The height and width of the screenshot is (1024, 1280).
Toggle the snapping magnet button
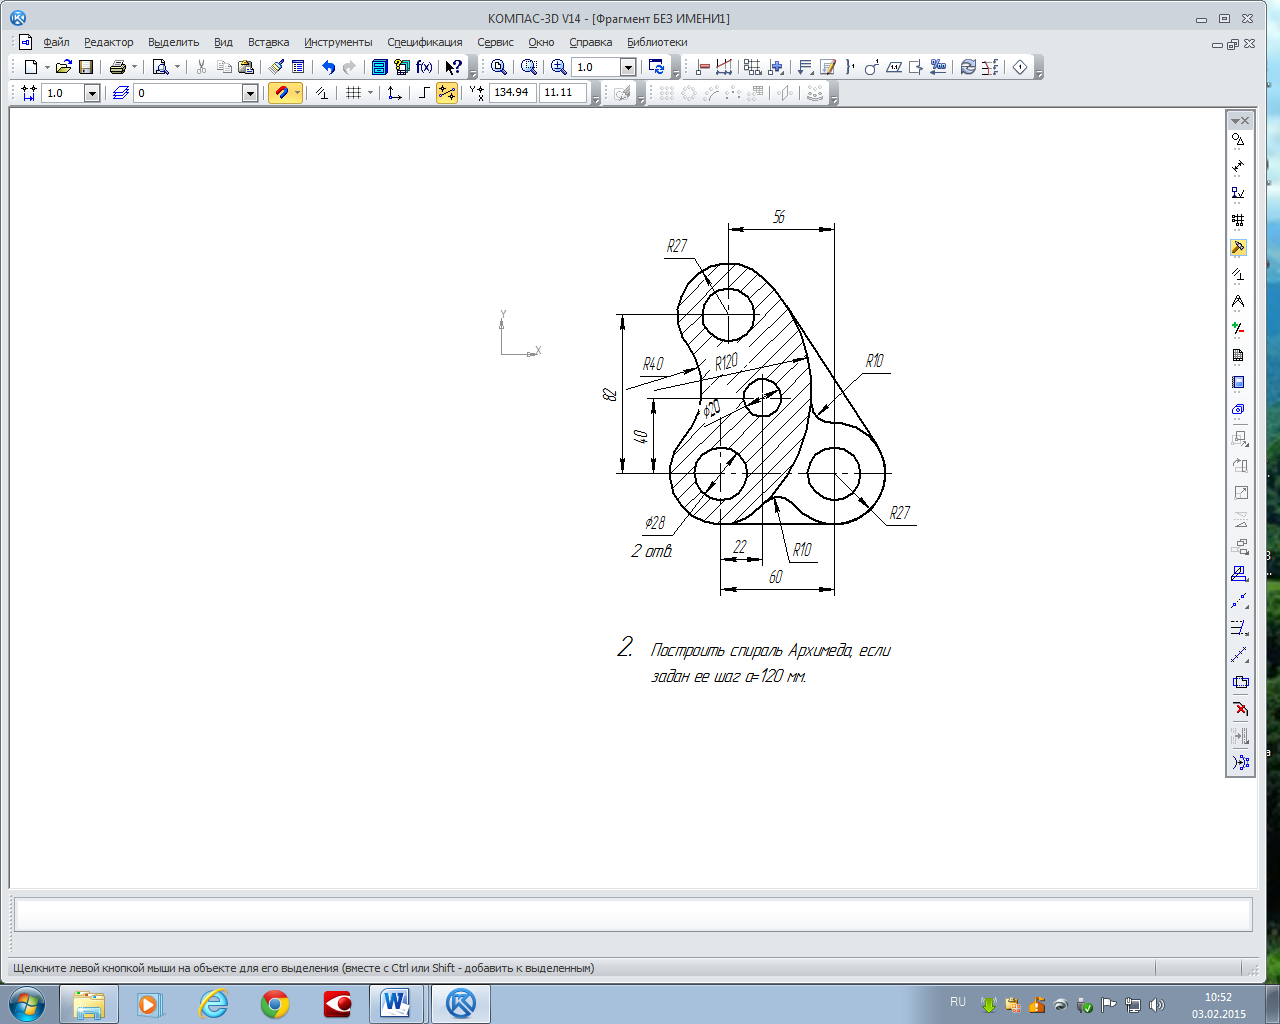(x=281, y=93)
